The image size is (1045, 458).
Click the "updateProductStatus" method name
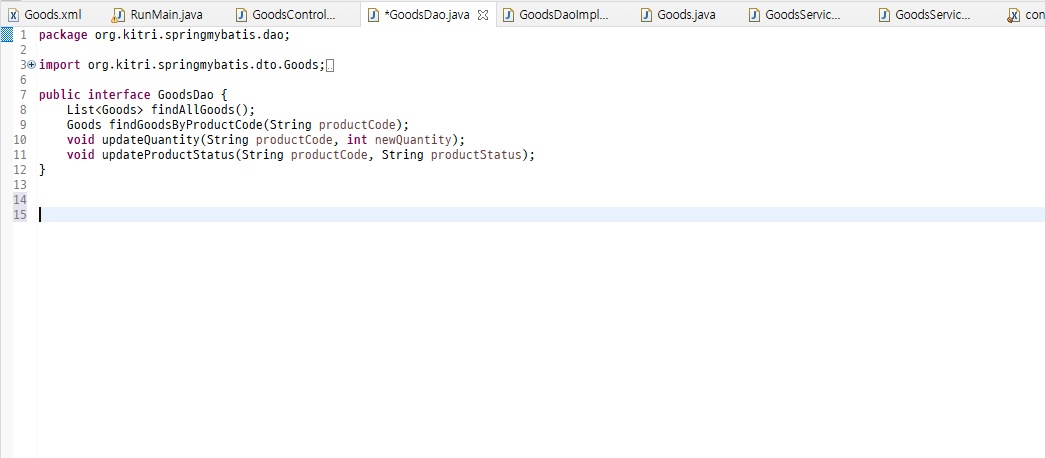(x=168, y=155)
